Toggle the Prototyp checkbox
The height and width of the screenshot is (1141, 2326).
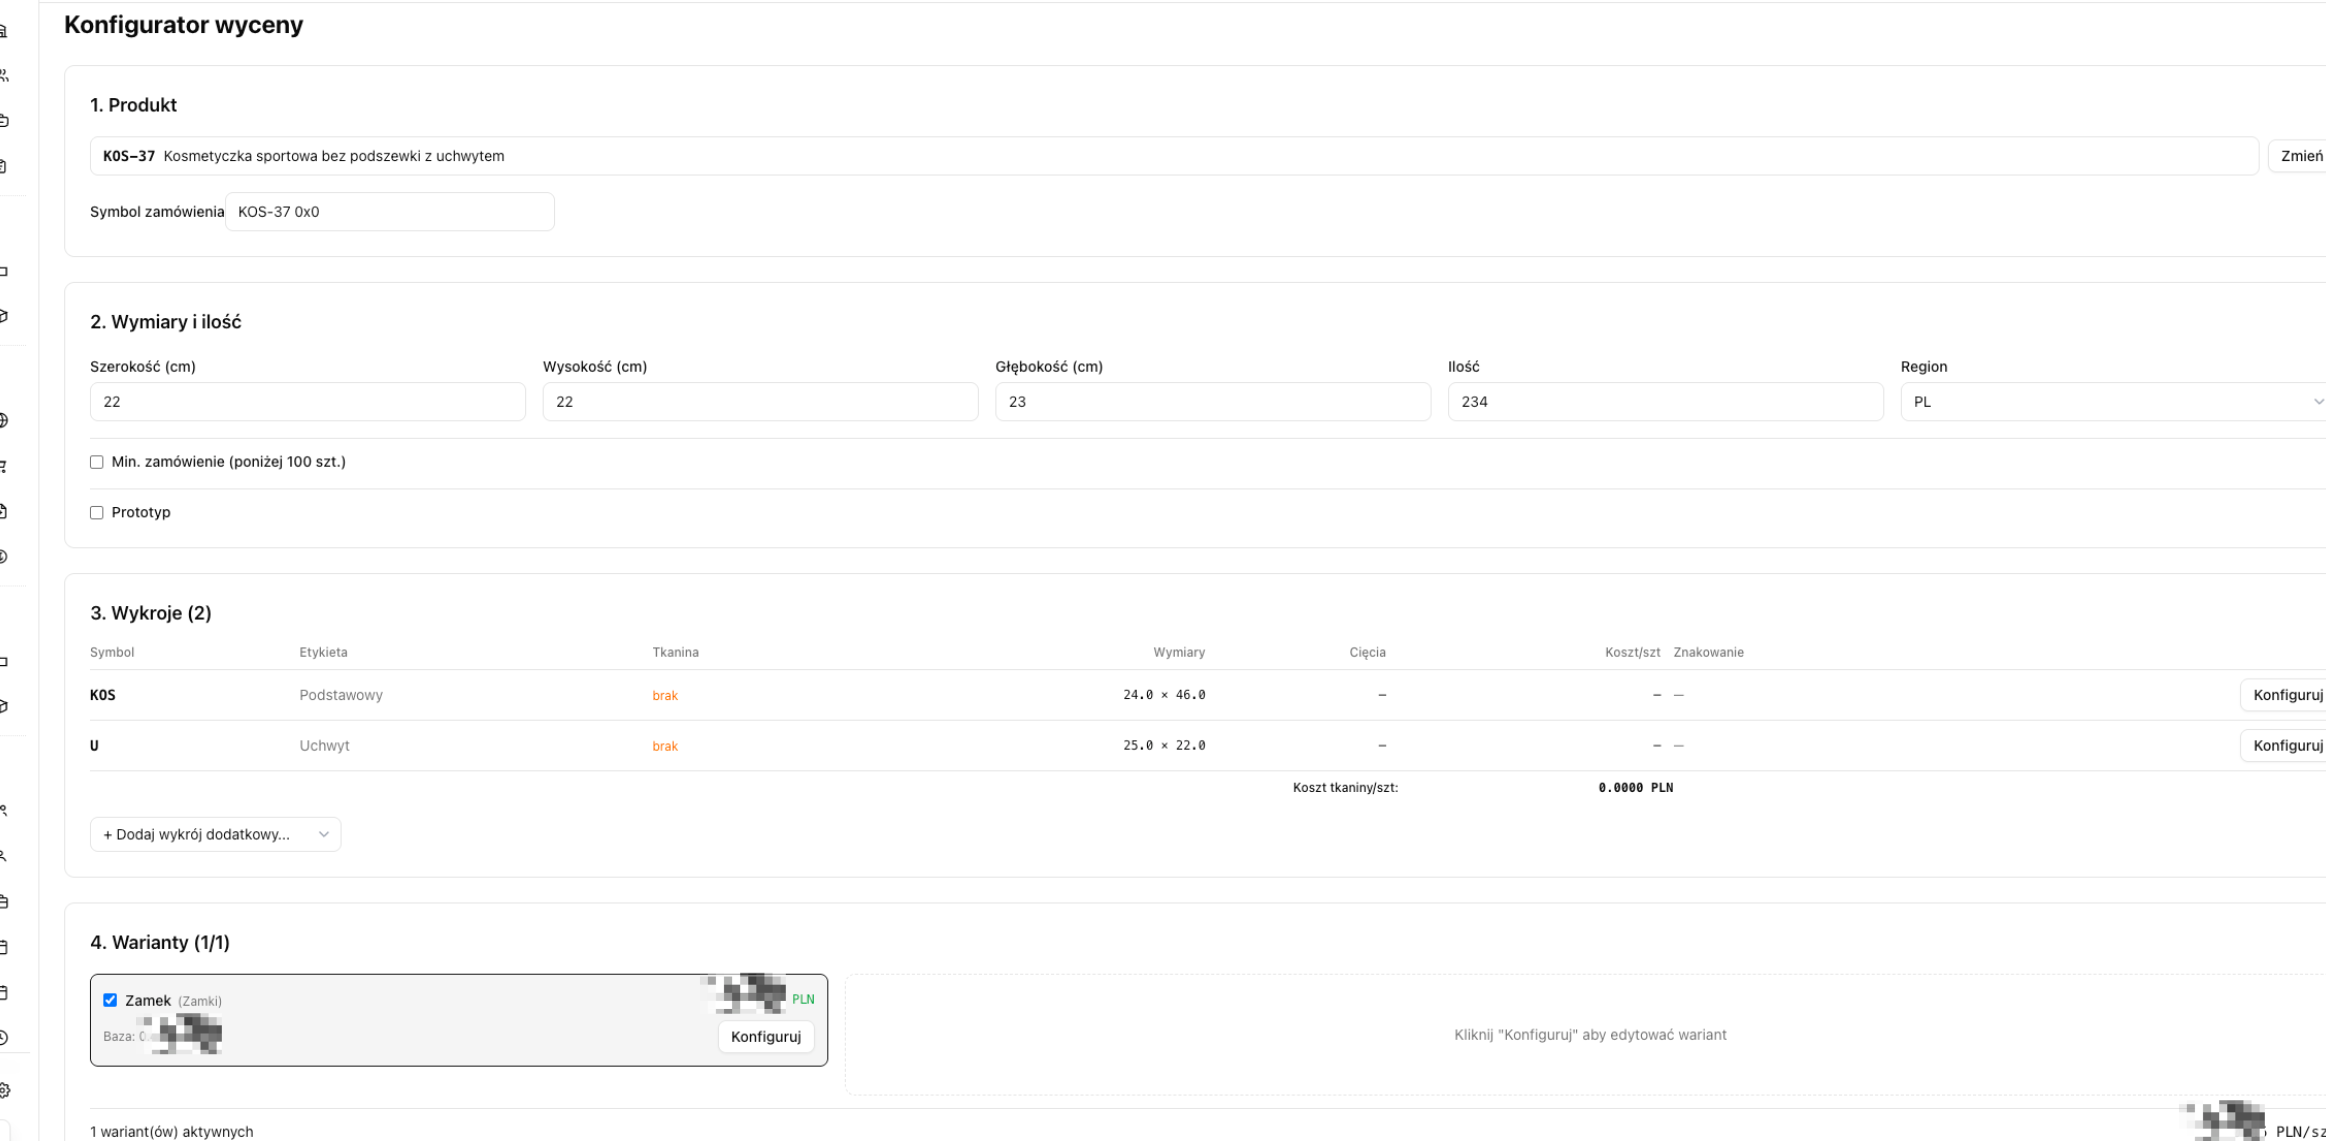(x=97, y=512)
